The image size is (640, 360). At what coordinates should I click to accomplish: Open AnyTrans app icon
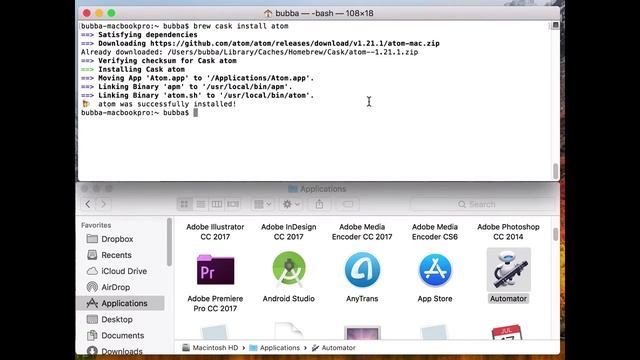click(x=362, y=269)
